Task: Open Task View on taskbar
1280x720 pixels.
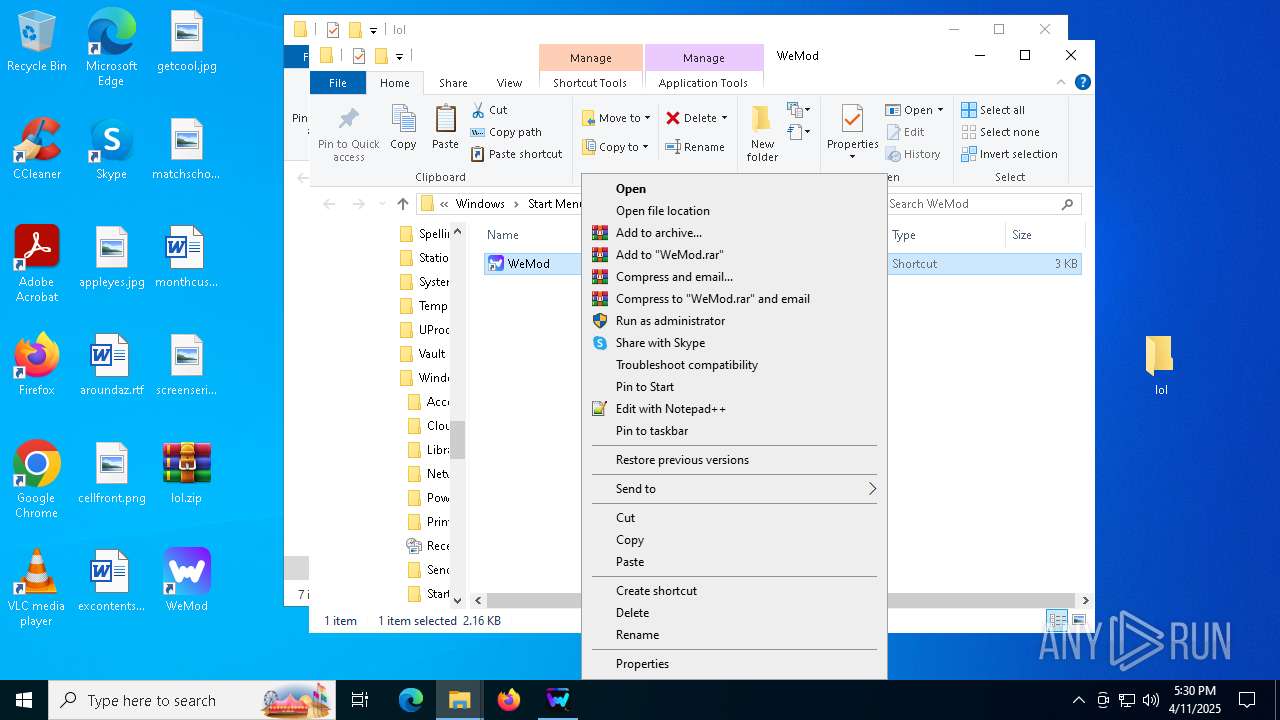Action: (360, 700)
